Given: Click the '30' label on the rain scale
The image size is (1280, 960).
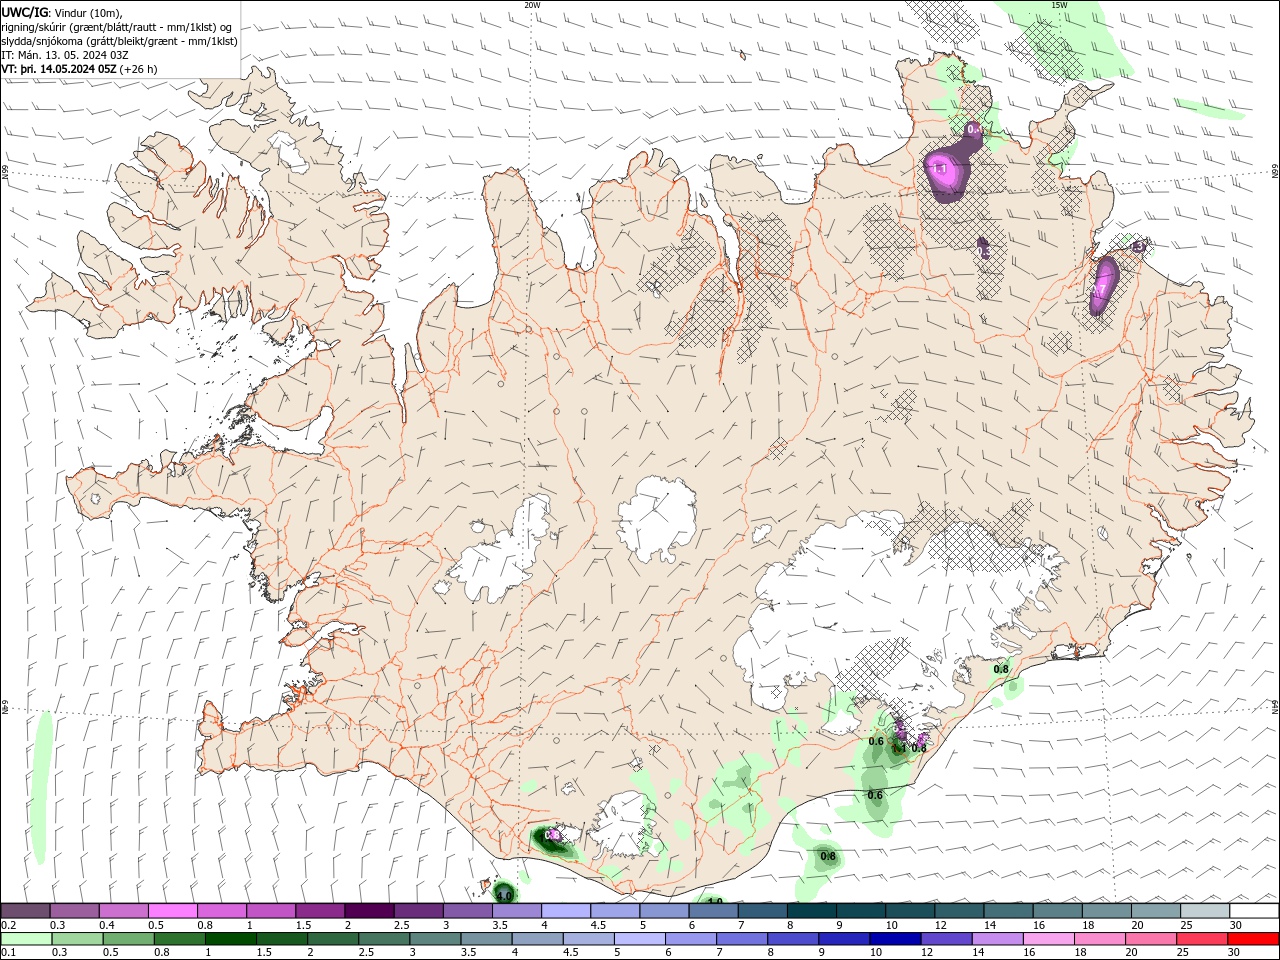Looking at the screenshot, I should click(x=1236, y=953).
